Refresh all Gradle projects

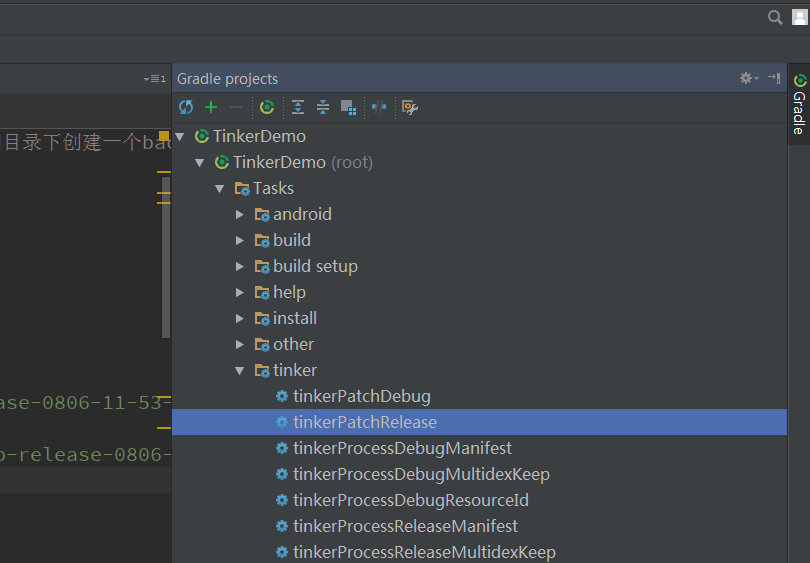pyautogui.click(x=186, y=107)
